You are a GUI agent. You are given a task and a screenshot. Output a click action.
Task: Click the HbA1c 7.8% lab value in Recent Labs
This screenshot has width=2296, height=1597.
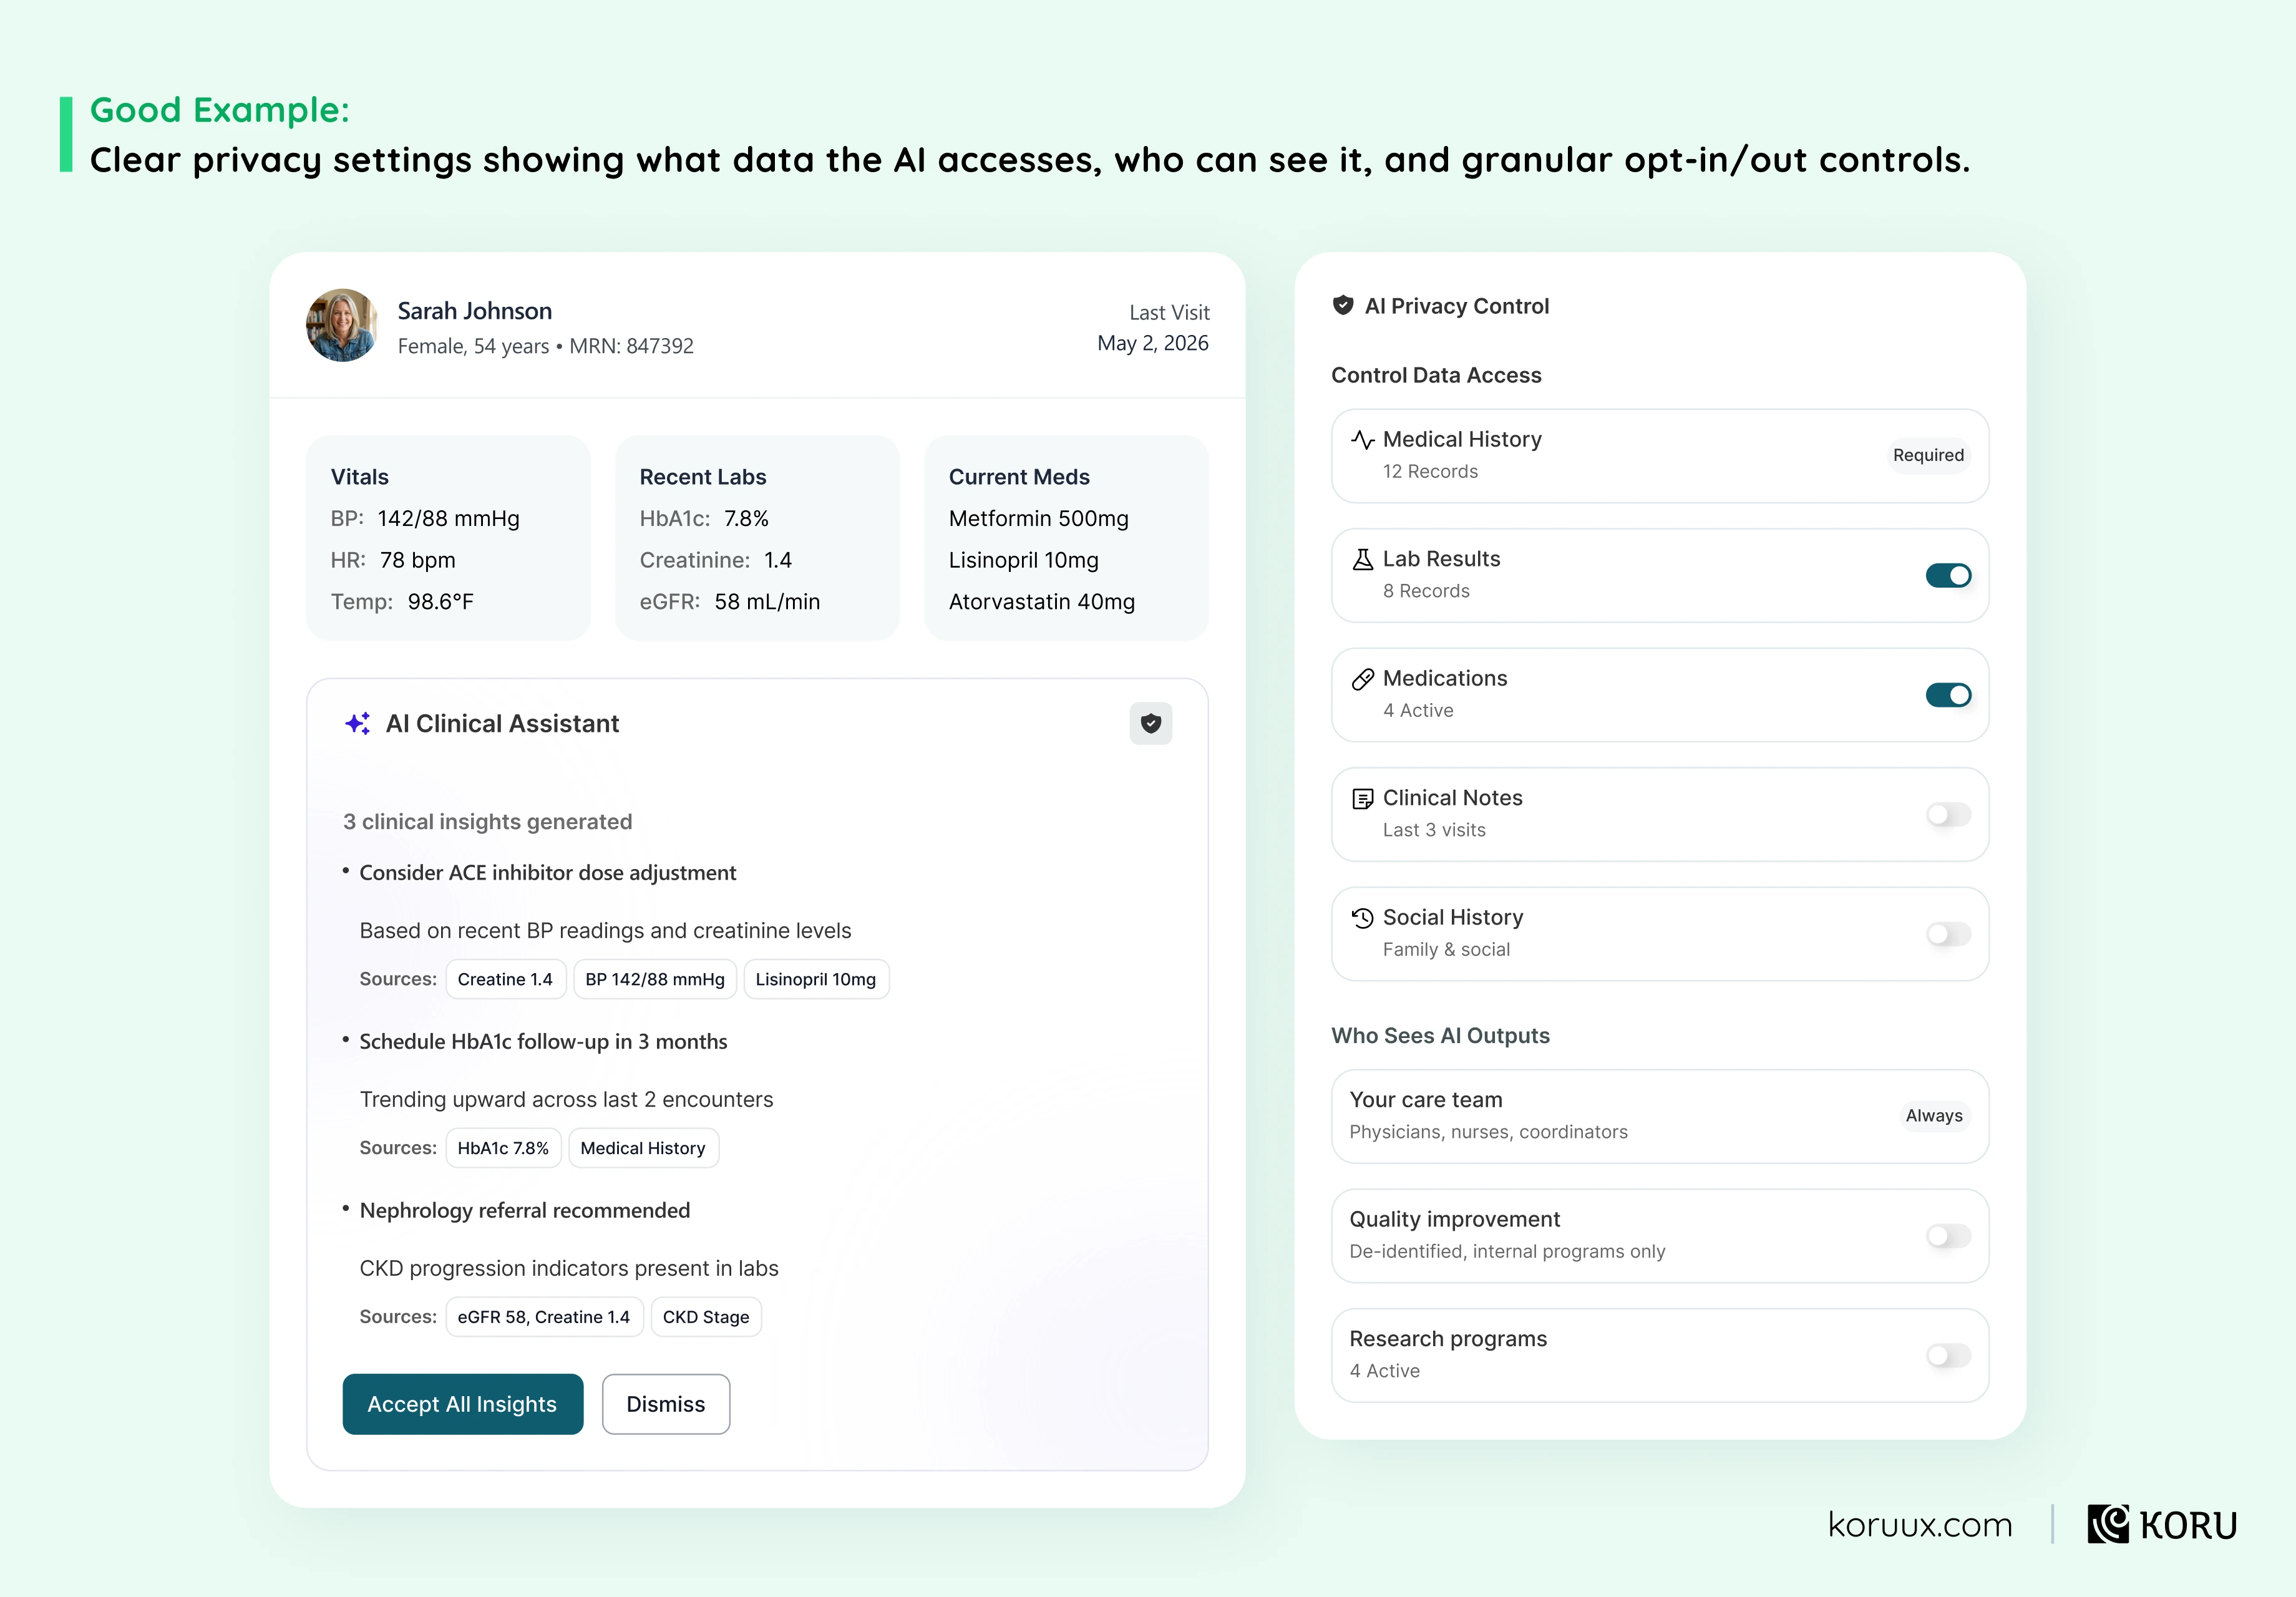point(746,519)
